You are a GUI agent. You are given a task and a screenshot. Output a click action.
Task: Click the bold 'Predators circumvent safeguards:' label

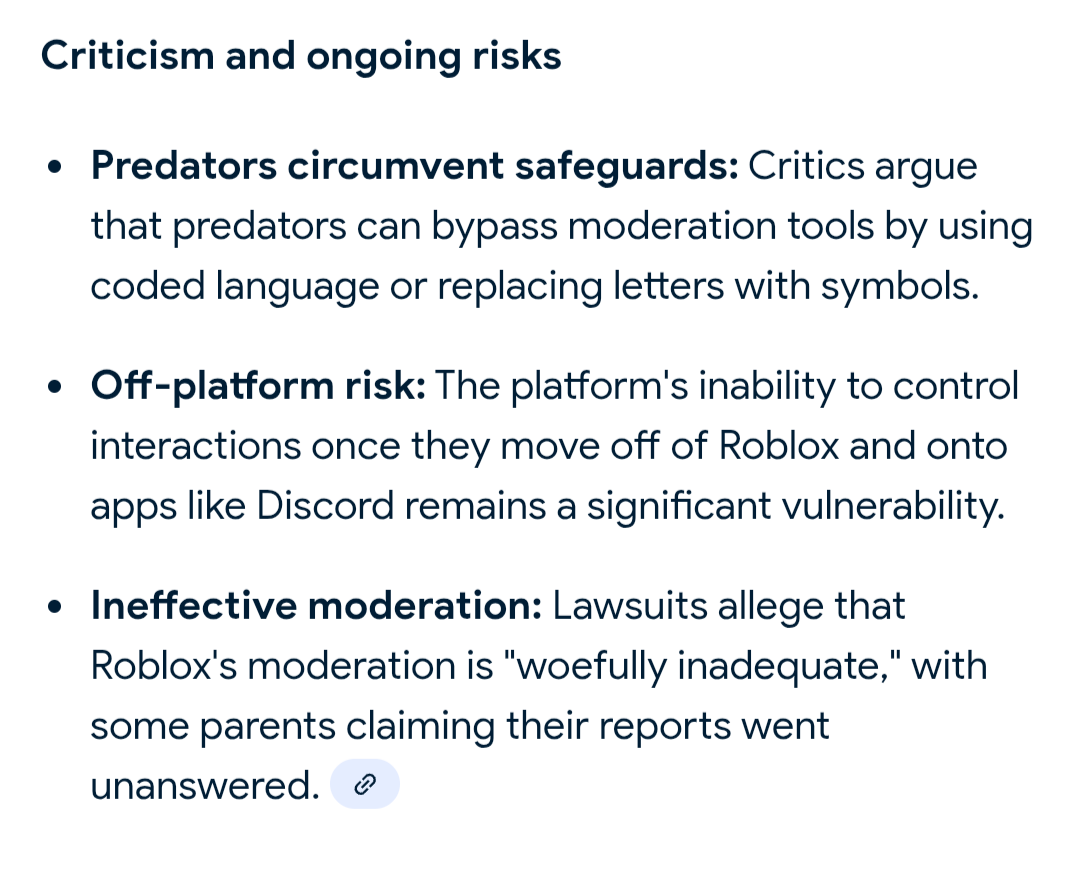coord(414,166)
